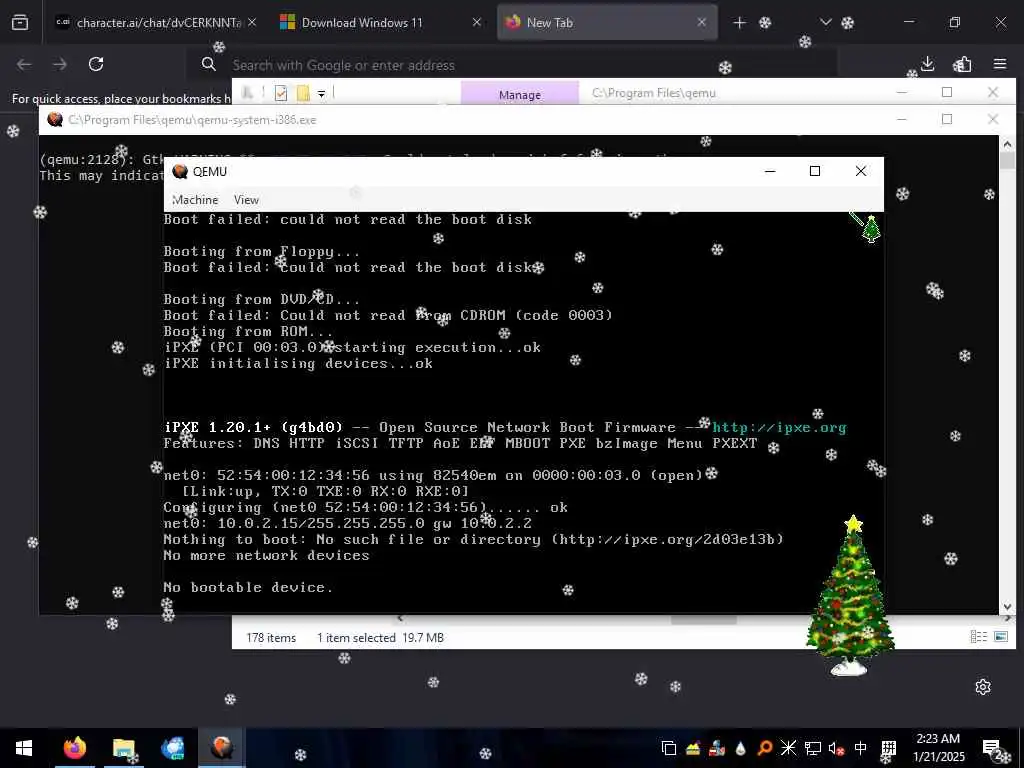Viewport: 1024px width, 768px height.
Task: Open the taskbar clock and calendar
Action: tap(938, 748)
